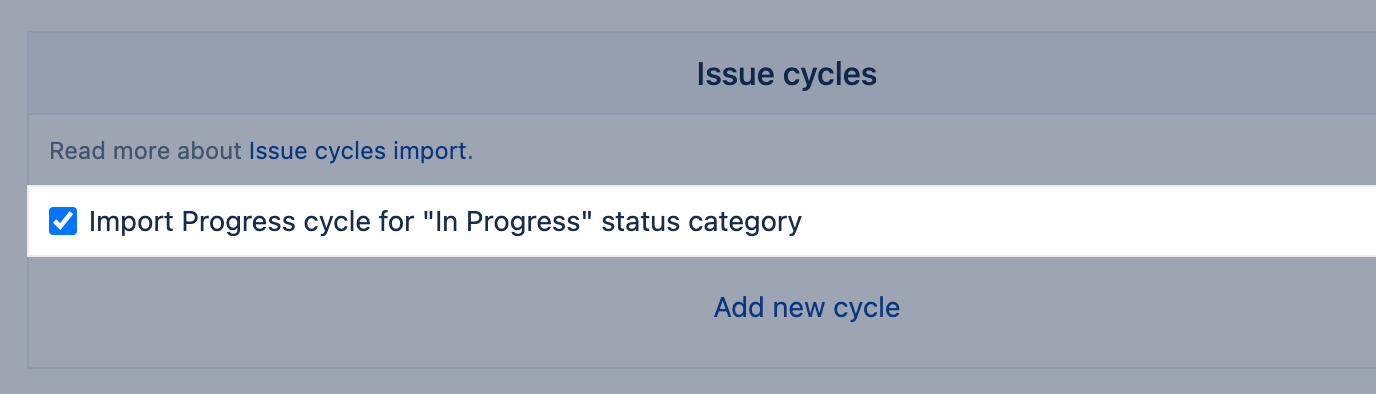Image resolution: width=1376 pixels, height=394 pixels.
Task: Open the Issue cycles import link
Action: pos(358,151)
